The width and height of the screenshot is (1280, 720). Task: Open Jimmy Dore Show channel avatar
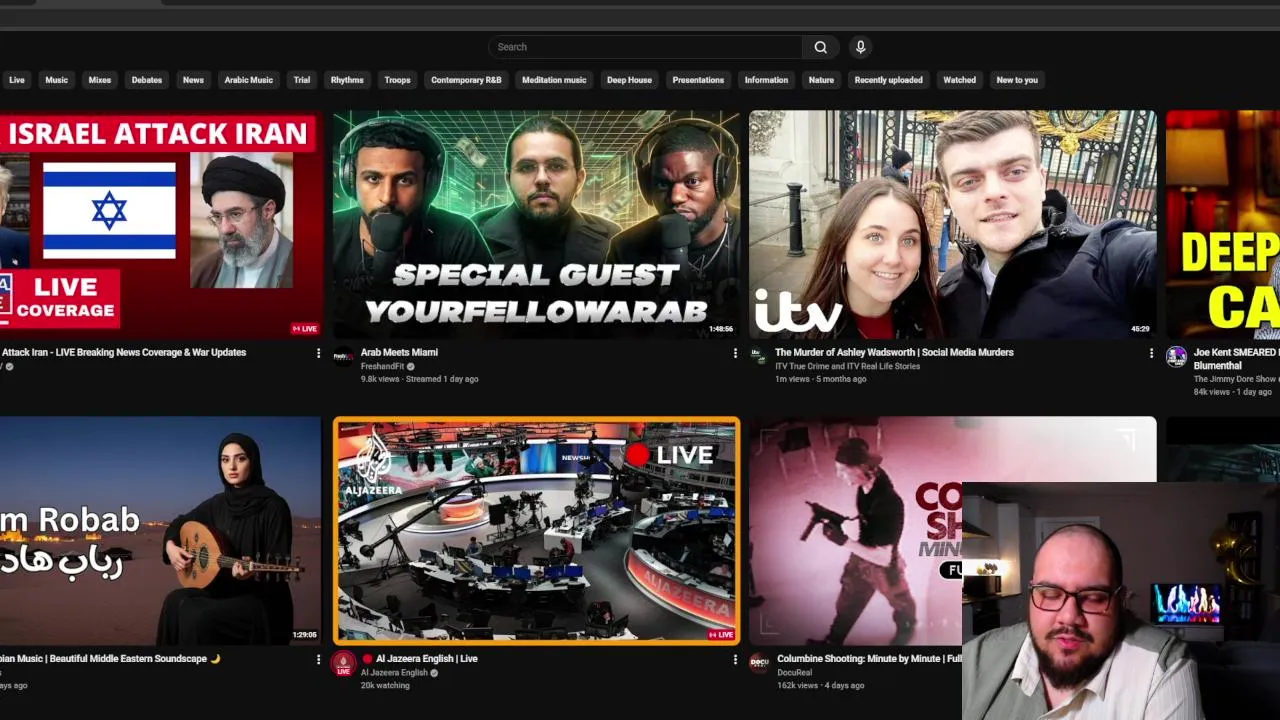pyautogui.click(x=1176, y=357)
